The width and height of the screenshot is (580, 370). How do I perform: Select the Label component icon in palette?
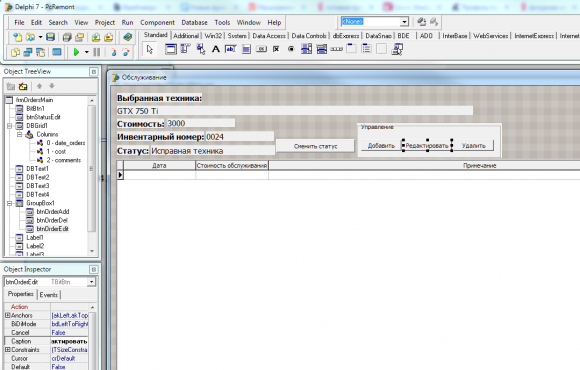(215, 49)
